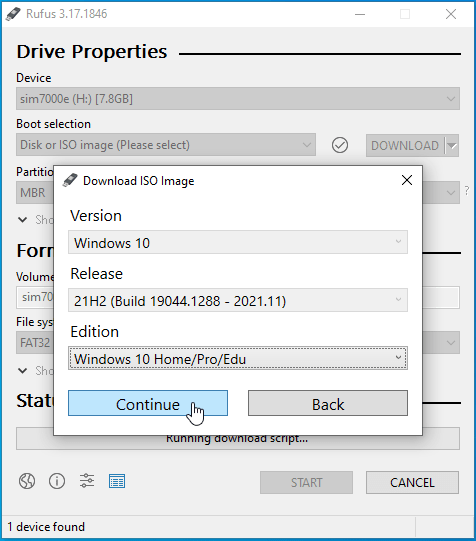
Task: Open the target system dropdown right of dialog
Action: [x=441, y=193]
